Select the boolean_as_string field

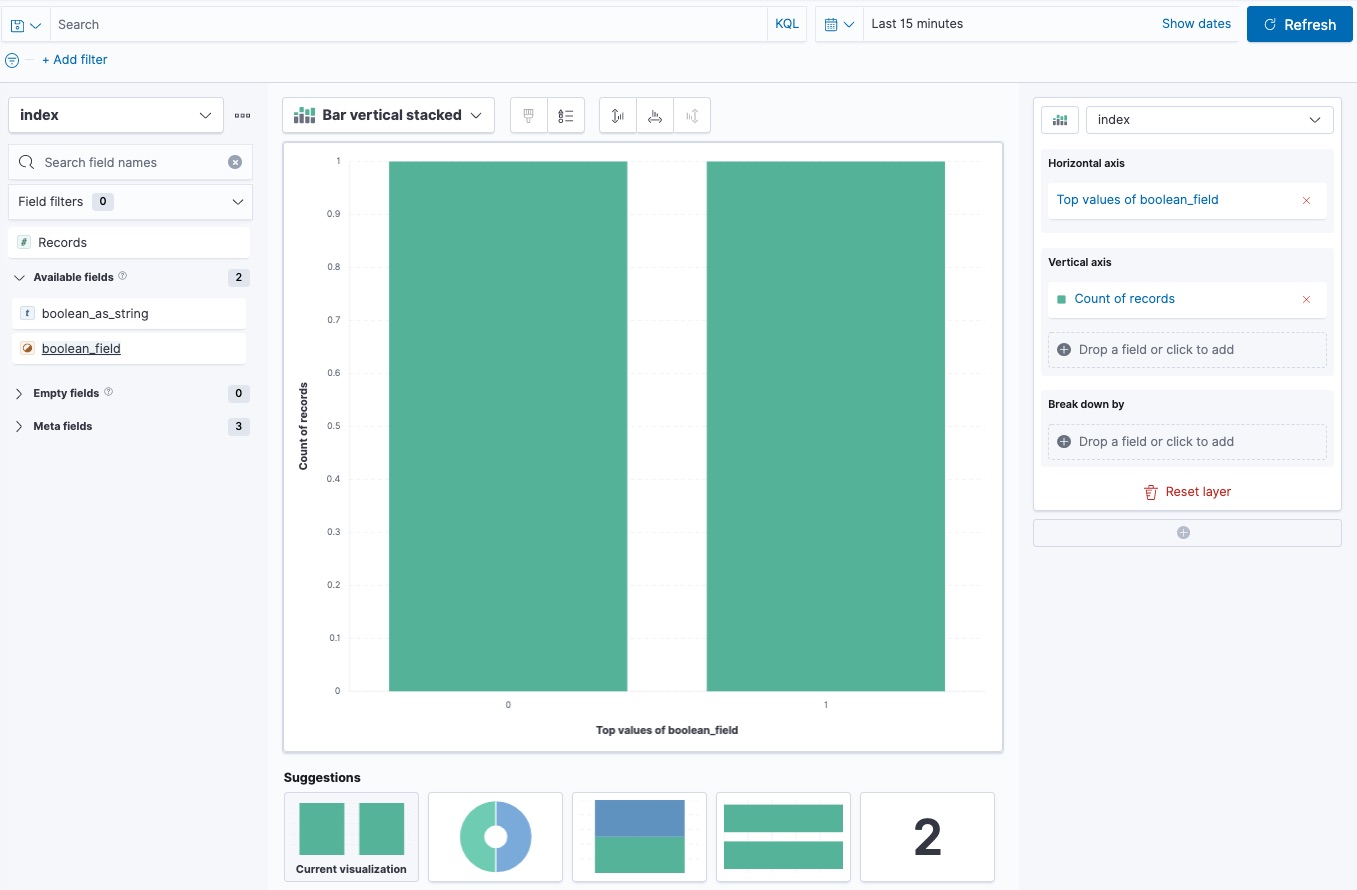point(129,313)
